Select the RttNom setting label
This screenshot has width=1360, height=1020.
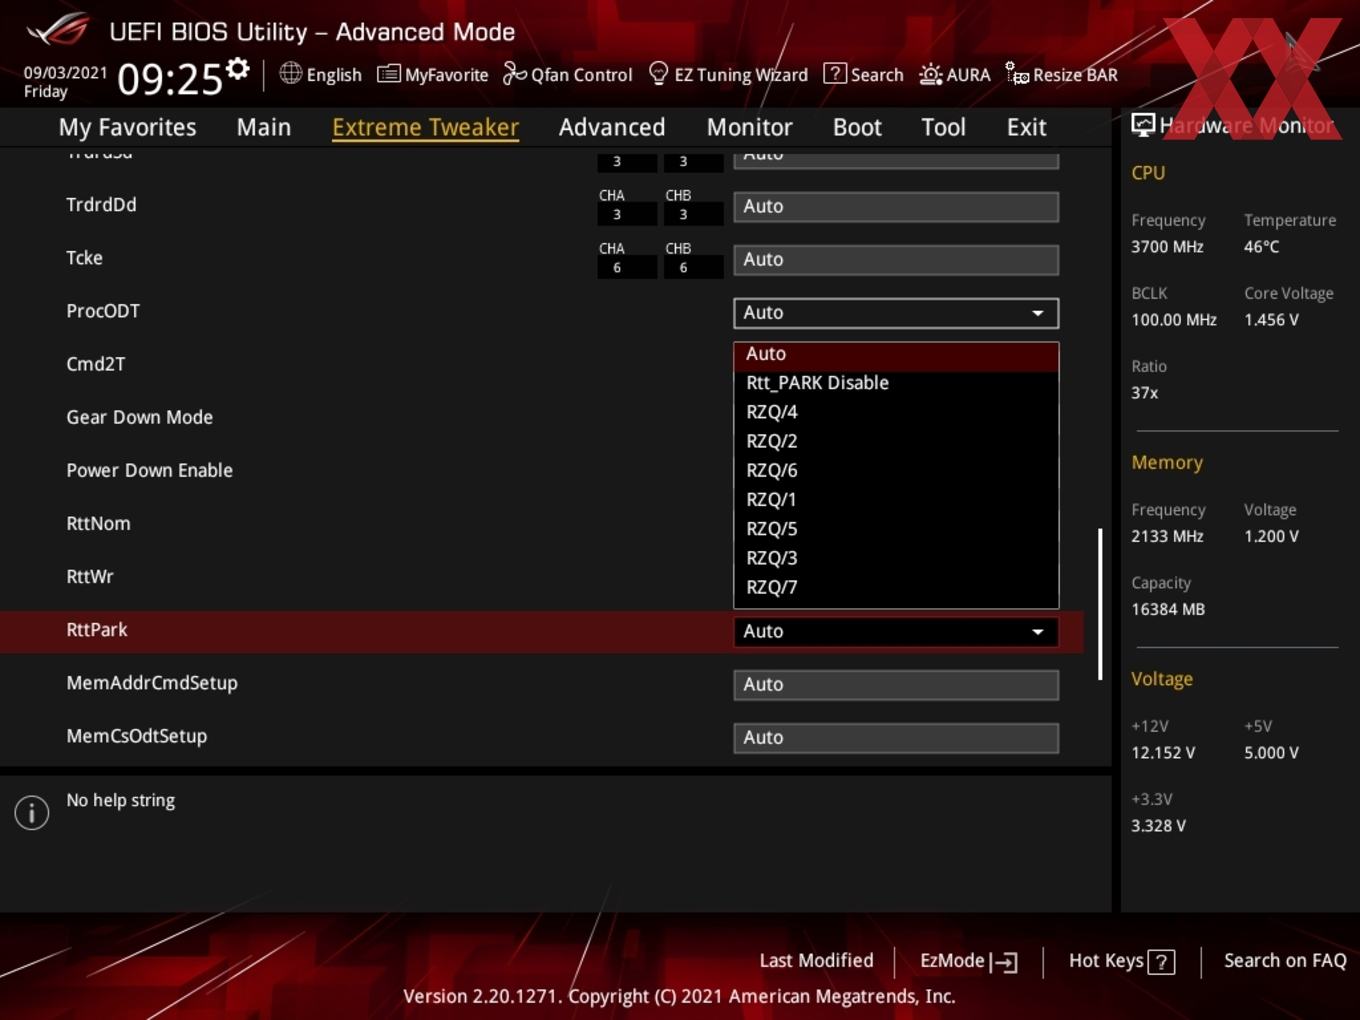click(x=98, y=524)
